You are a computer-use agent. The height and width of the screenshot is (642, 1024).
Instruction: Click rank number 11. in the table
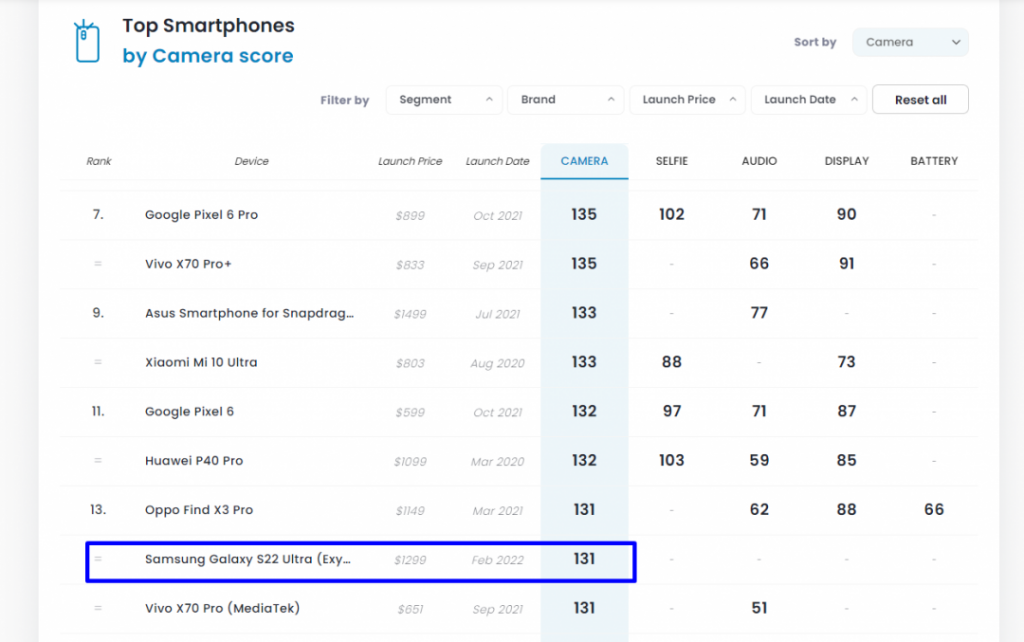point(98,411)
